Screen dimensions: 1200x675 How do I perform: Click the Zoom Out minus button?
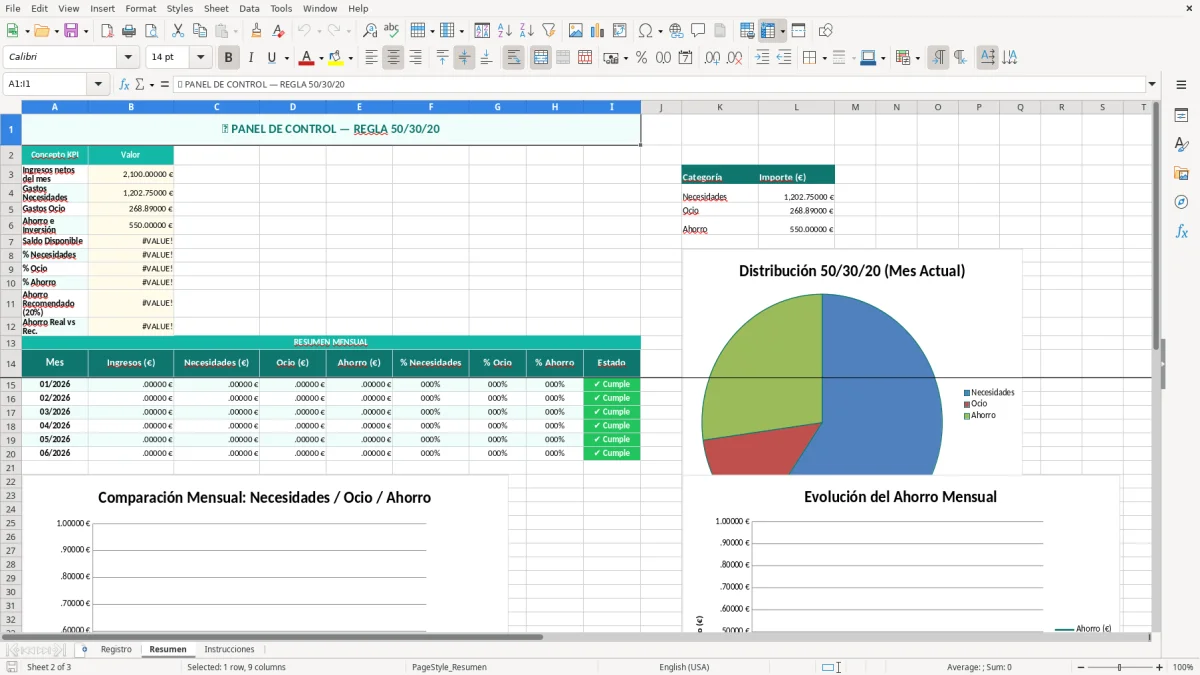1079,667
